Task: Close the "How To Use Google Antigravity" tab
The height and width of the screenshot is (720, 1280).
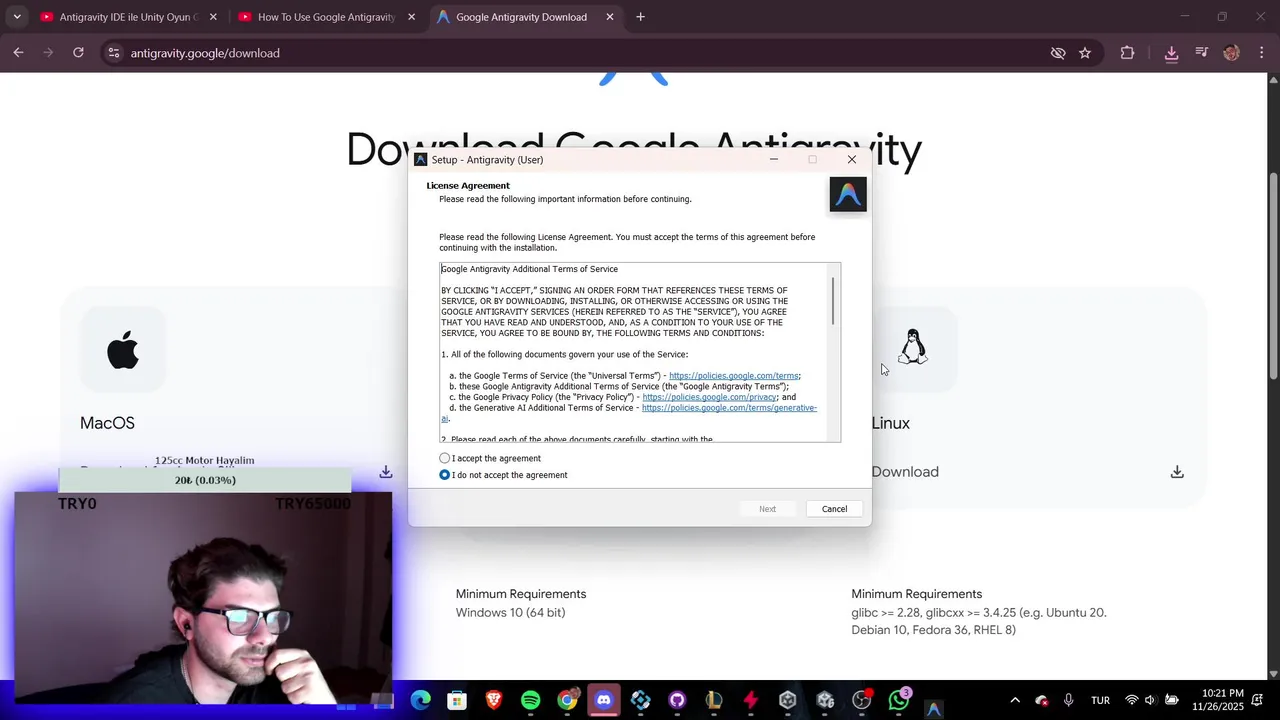Action: pyautogui.click(x=411, y=17)
